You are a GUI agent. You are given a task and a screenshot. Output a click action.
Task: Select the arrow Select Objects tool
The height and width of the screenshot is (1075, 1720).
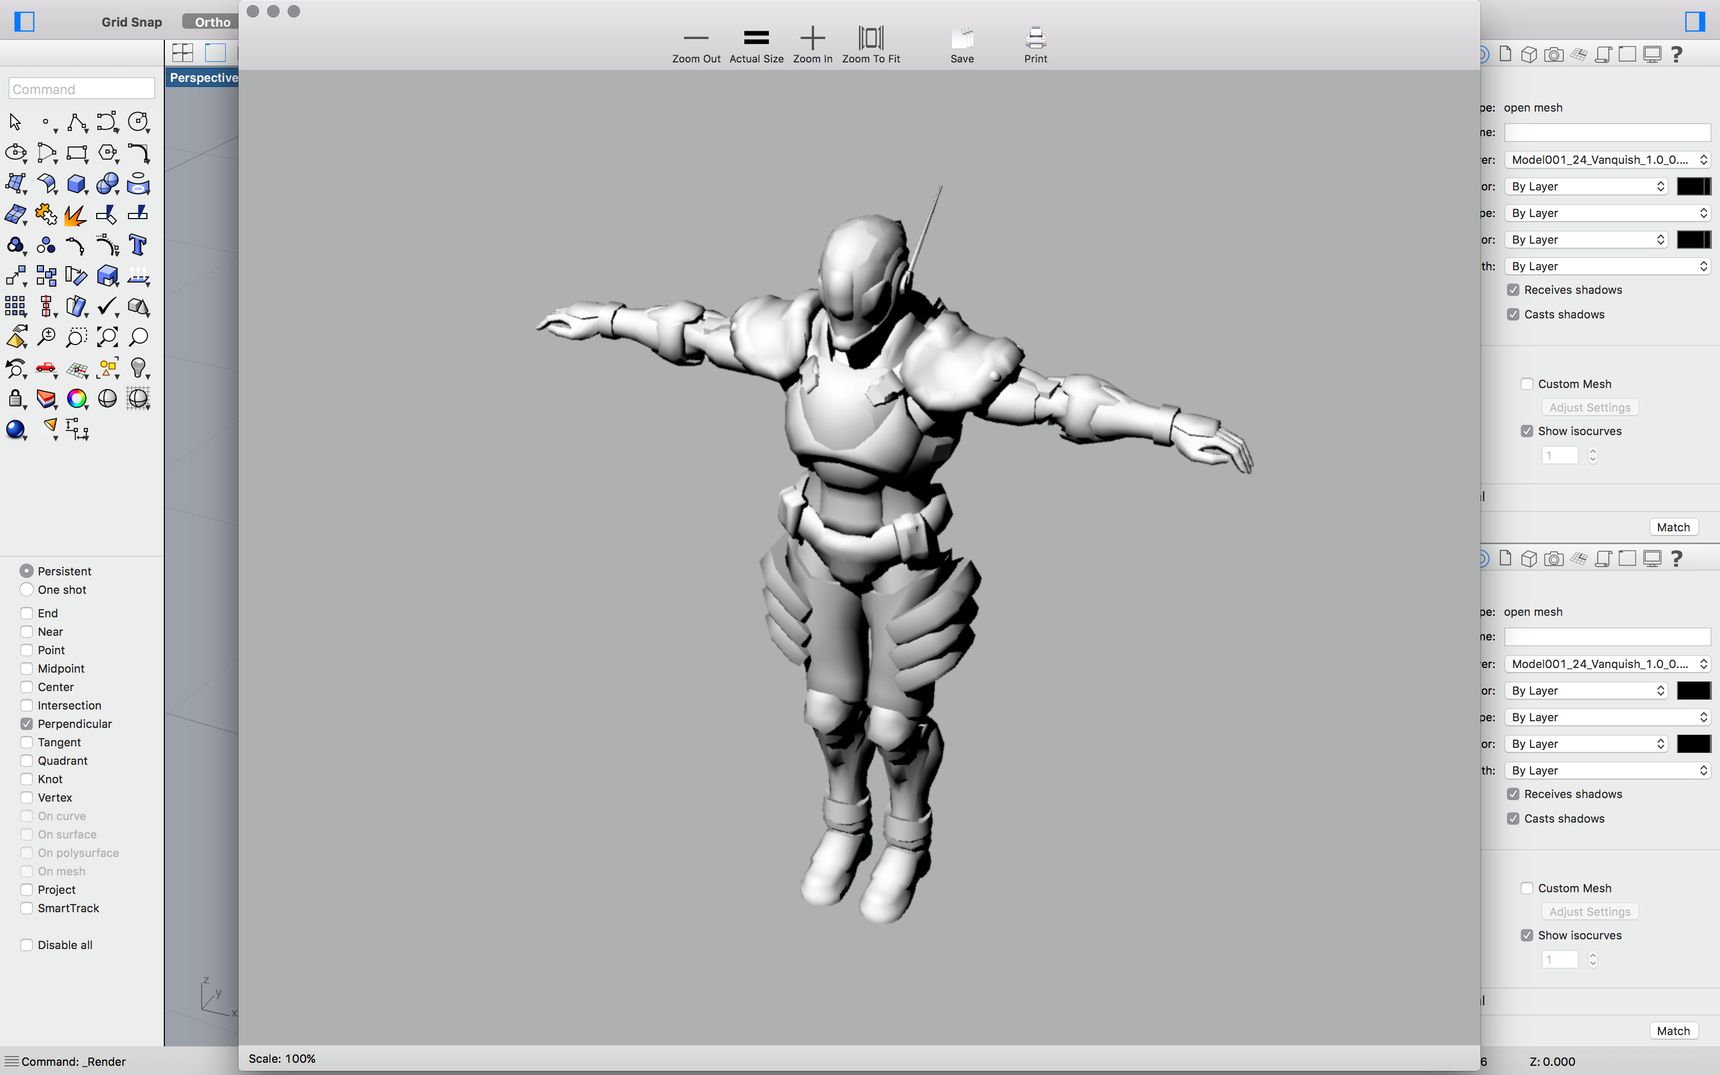[x=15, y=122]
